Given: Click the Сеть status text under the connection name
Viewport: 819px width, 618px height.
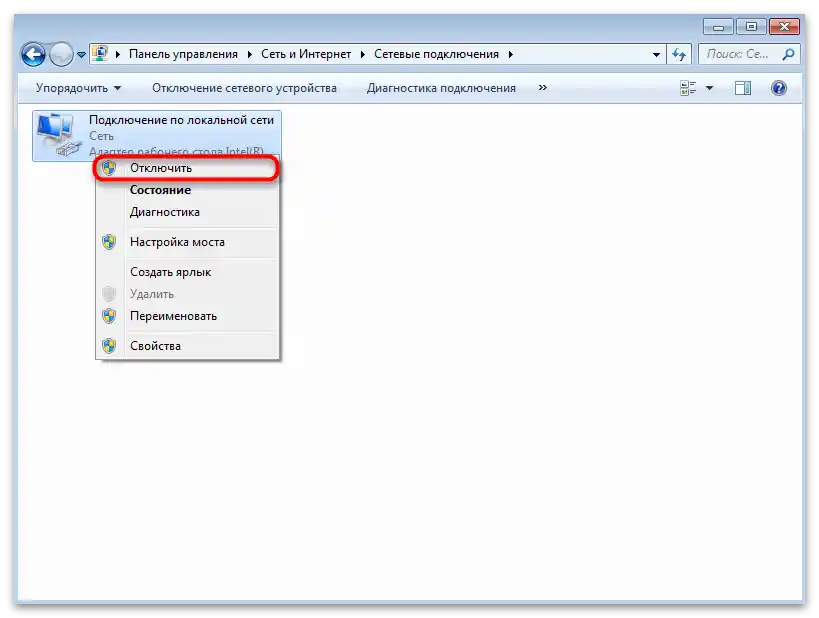Looking at the screenshot, I should [101, 136].
